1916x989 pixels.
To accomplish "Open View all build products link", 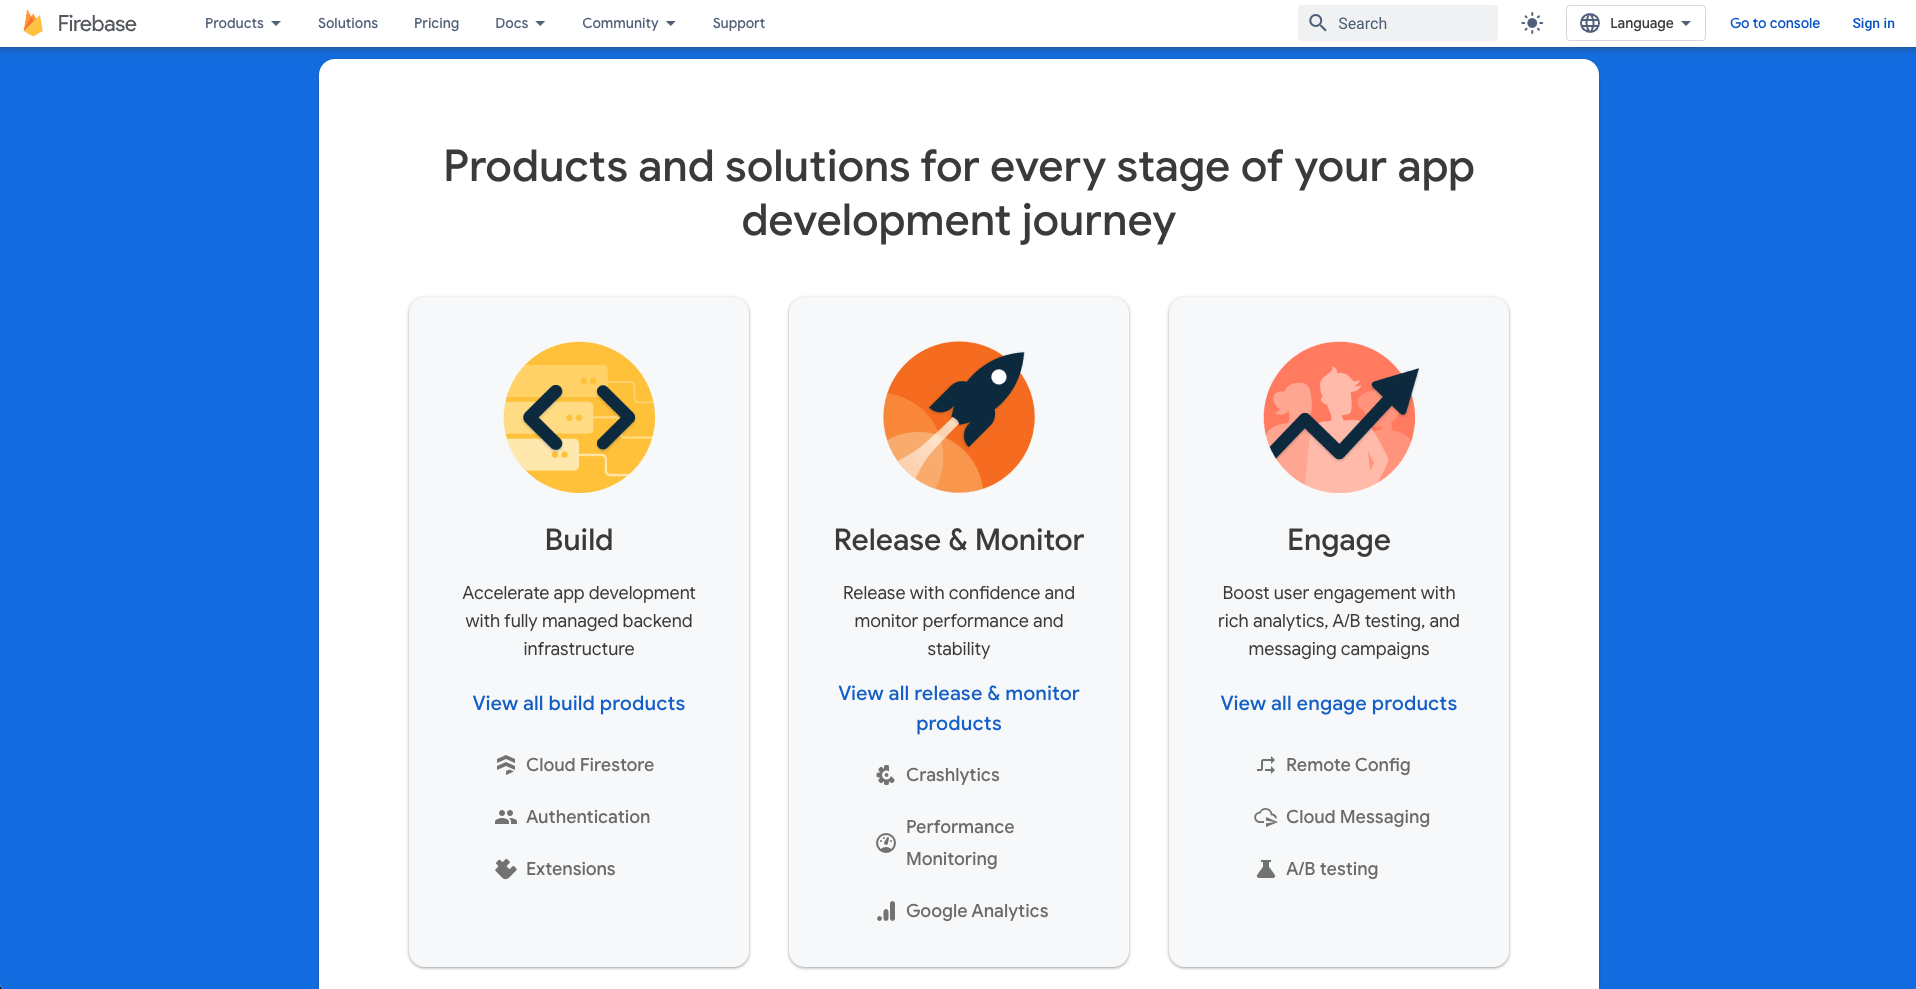I will coord(579,703).
